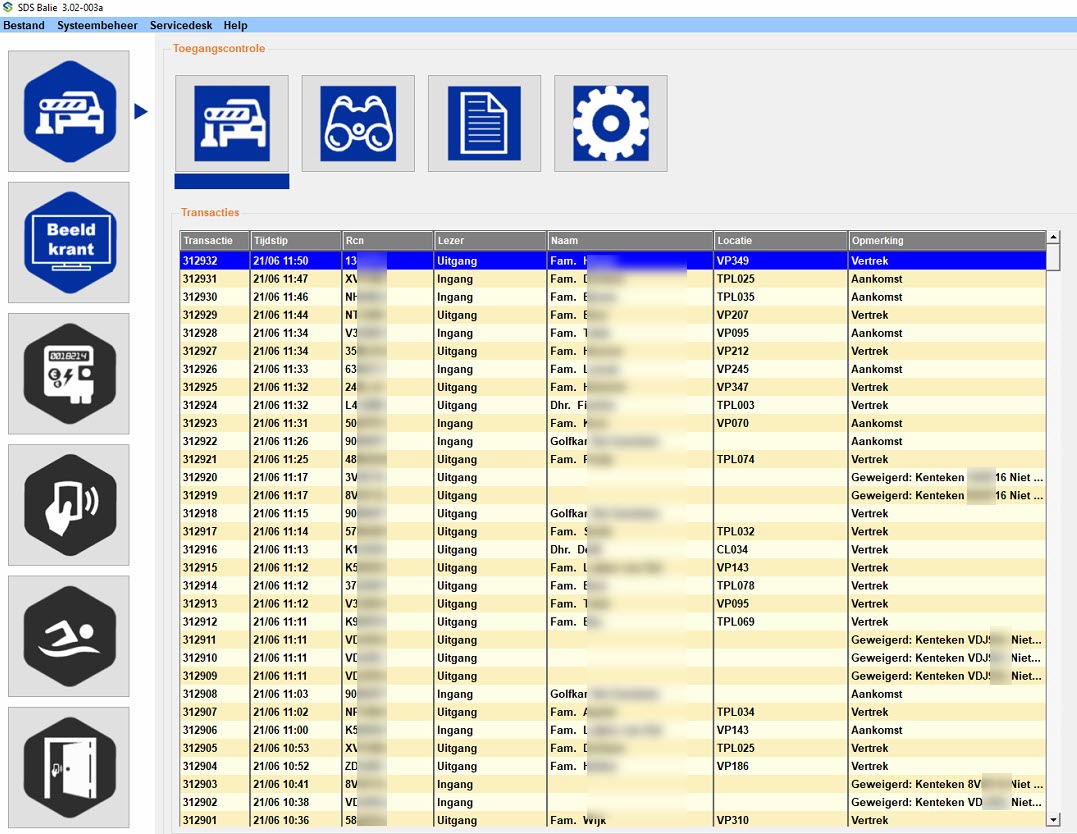
Task: Click location TPL069 in row 312912
Action: pos(736,622)
